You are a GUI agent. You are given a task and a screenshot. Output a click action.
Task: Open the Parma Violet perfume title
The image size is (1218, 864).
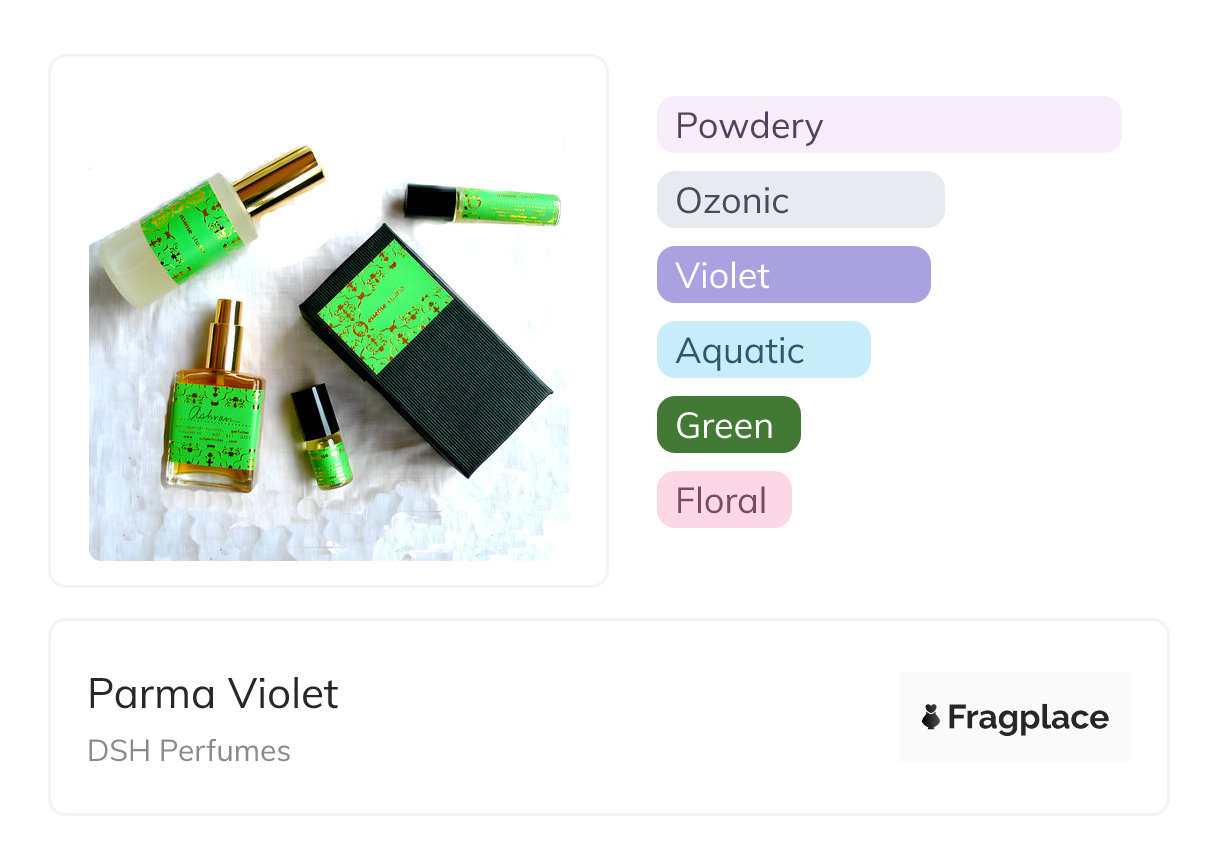click(x=213, y=694)
